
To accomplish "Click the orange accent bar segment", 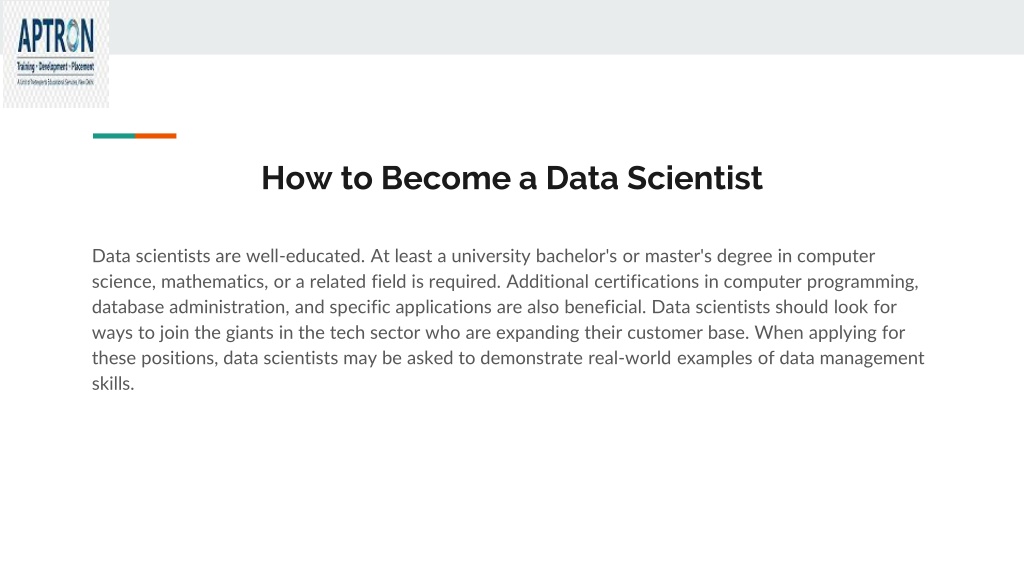I will pos(155,136).
